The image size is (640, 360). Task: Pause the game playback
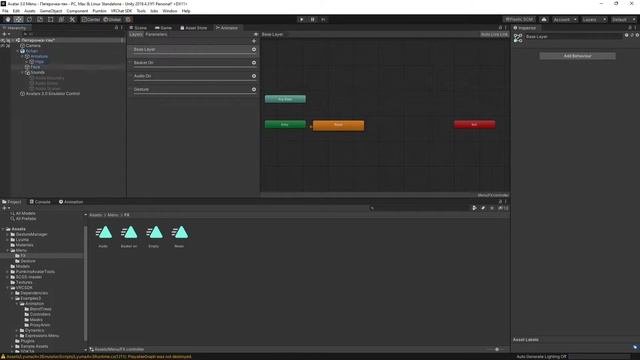point(313,19)
